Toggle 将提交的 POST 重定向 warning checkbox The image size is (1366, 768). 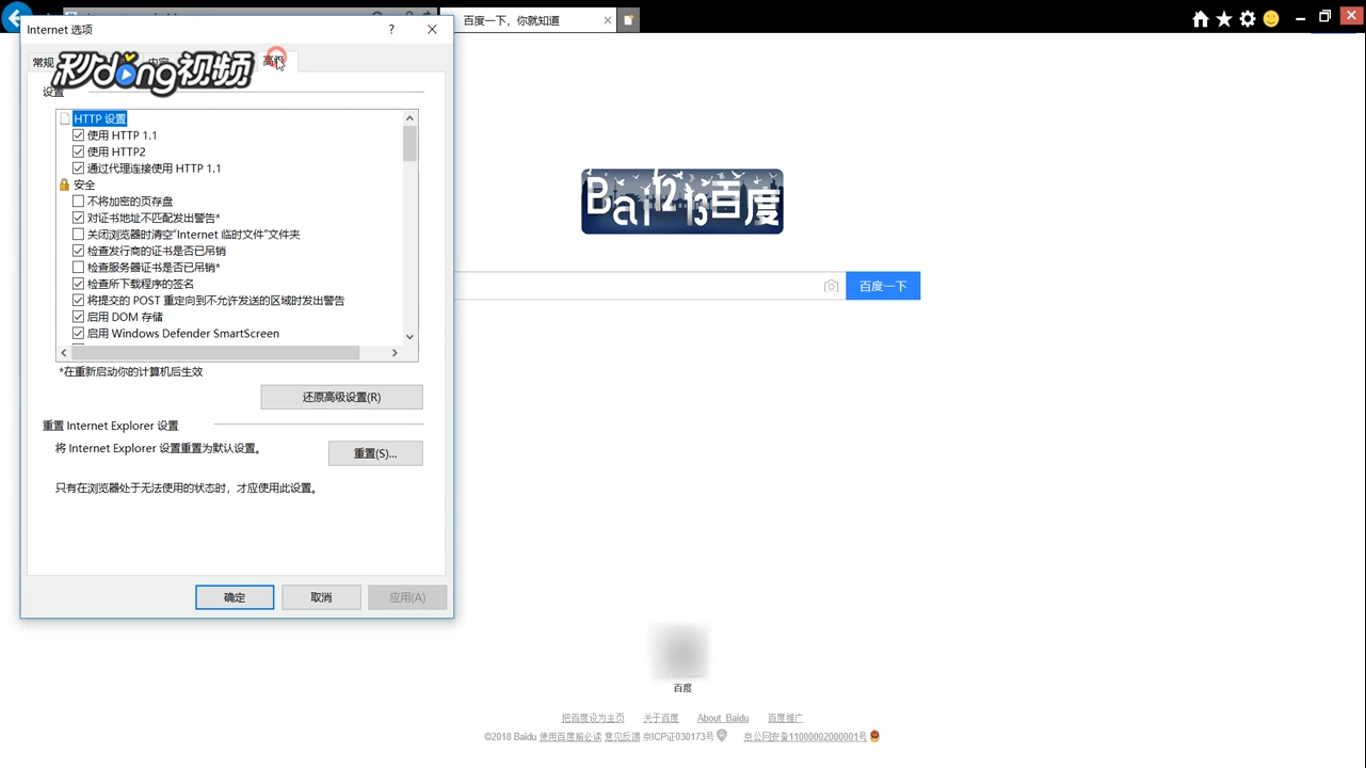pos(79,300)
